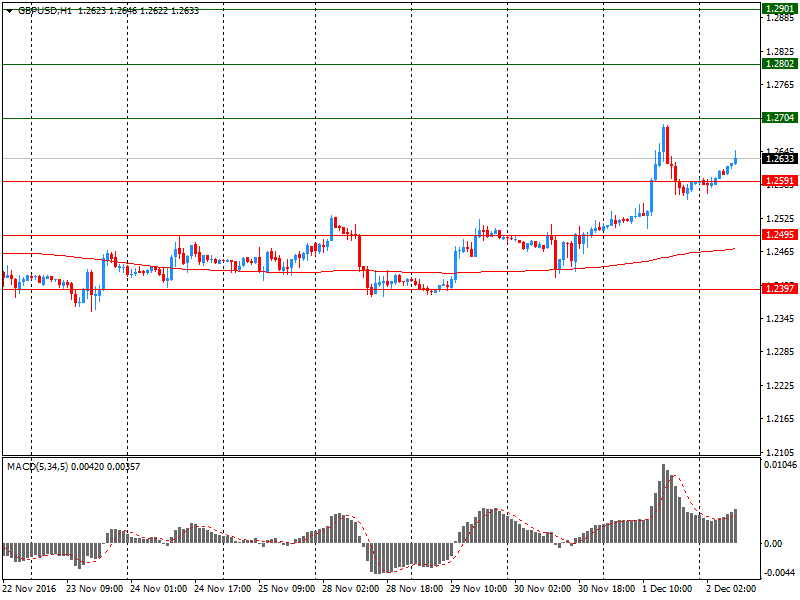Click the 1.2225 price scale value
The image size is (800, 600).
780,385
